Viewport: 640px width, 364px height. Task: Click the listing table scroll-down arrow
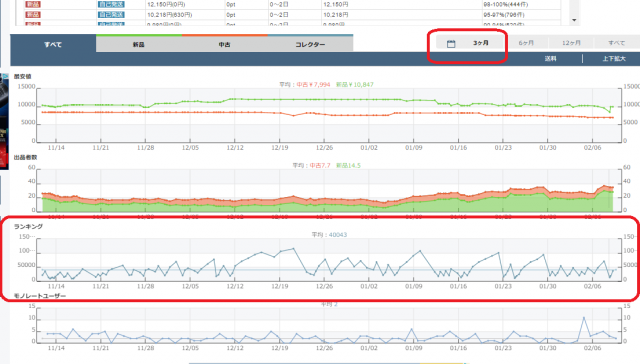pyautogui.click(x=574, y=20)
